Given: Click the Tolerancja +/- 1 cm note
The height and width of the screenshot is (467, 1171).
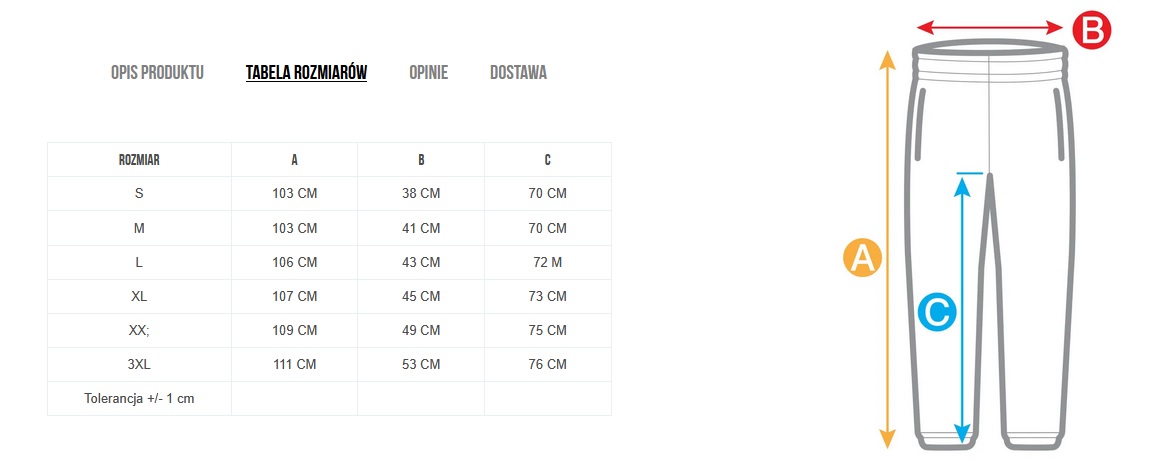Looking at the screenshot, I should tap(139, 398).
